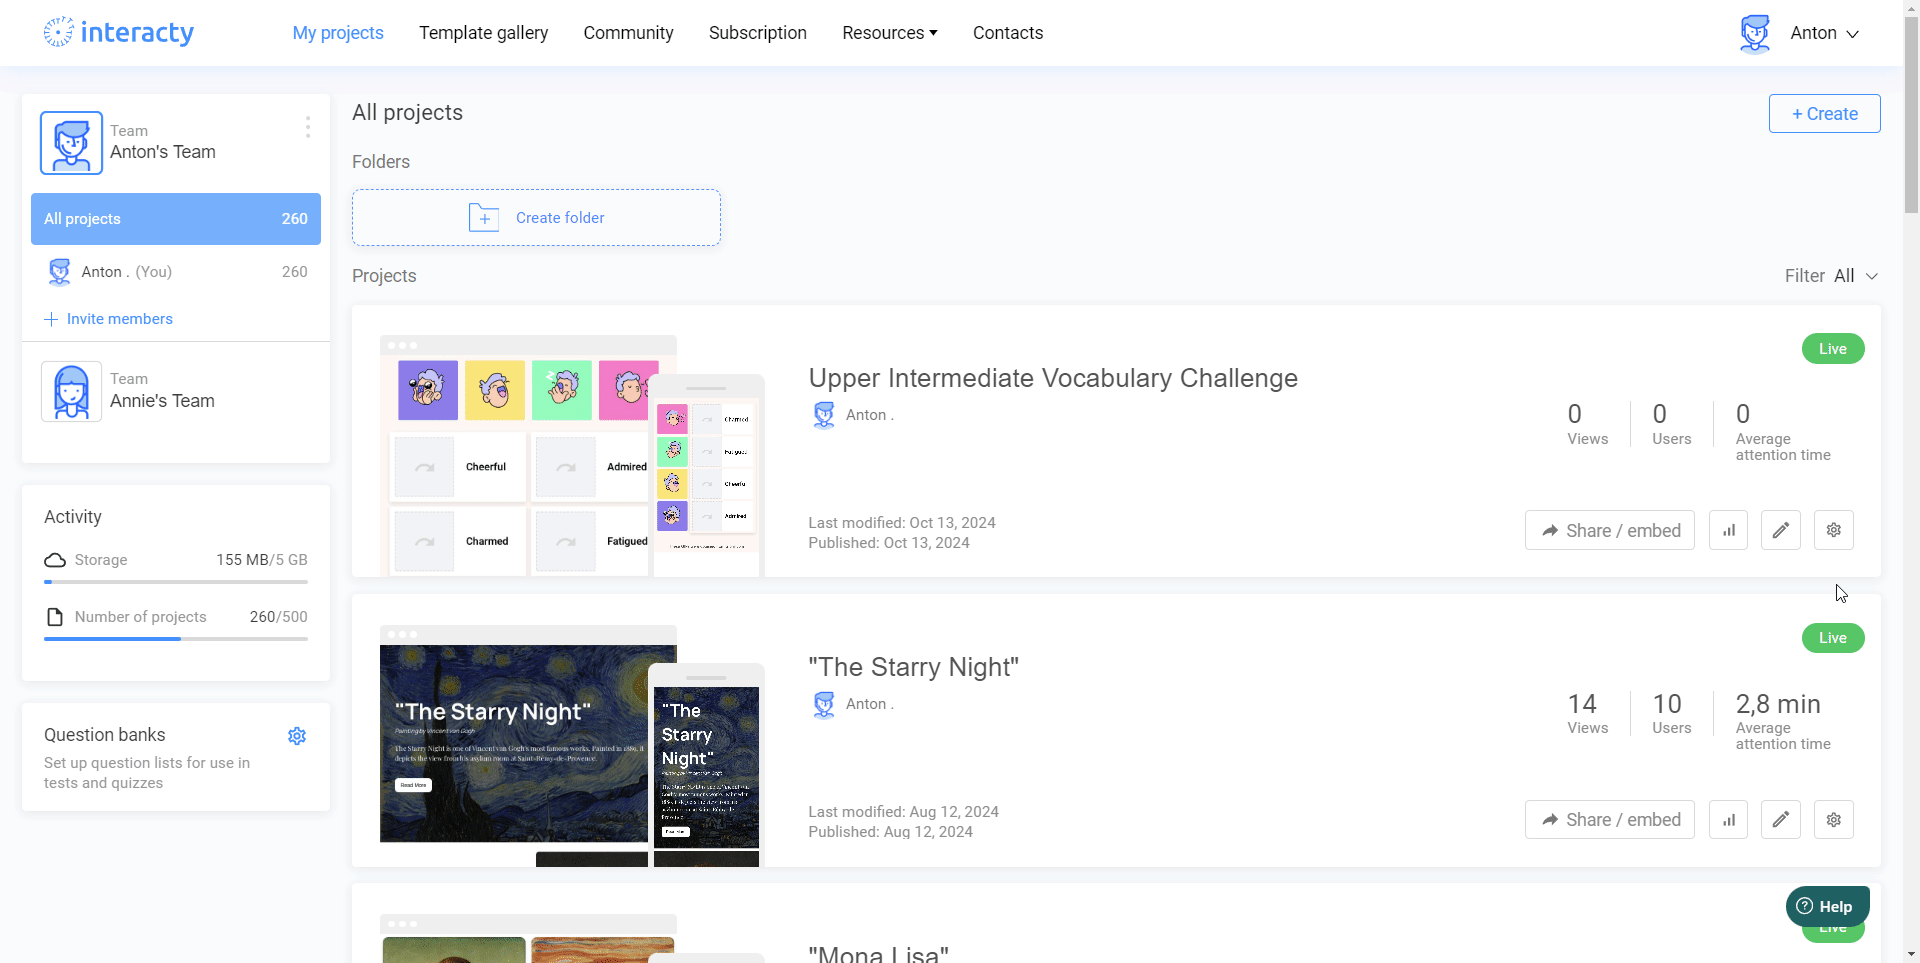Click Invite members link
1920x963 pixels.
click(x=120, y=319)
